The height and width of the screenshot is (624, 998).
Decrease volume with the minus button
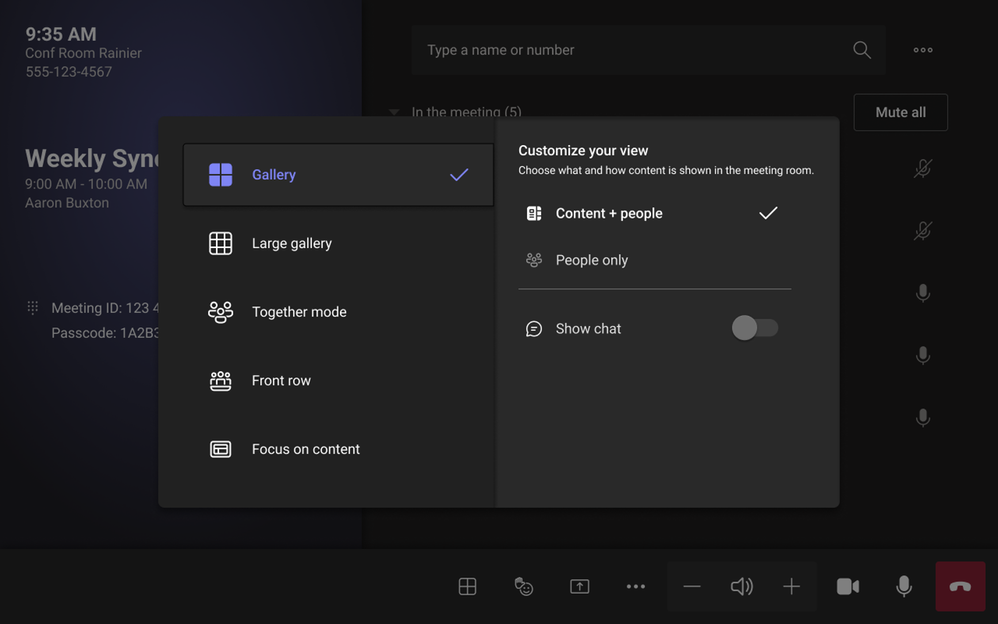coord(692,587)
